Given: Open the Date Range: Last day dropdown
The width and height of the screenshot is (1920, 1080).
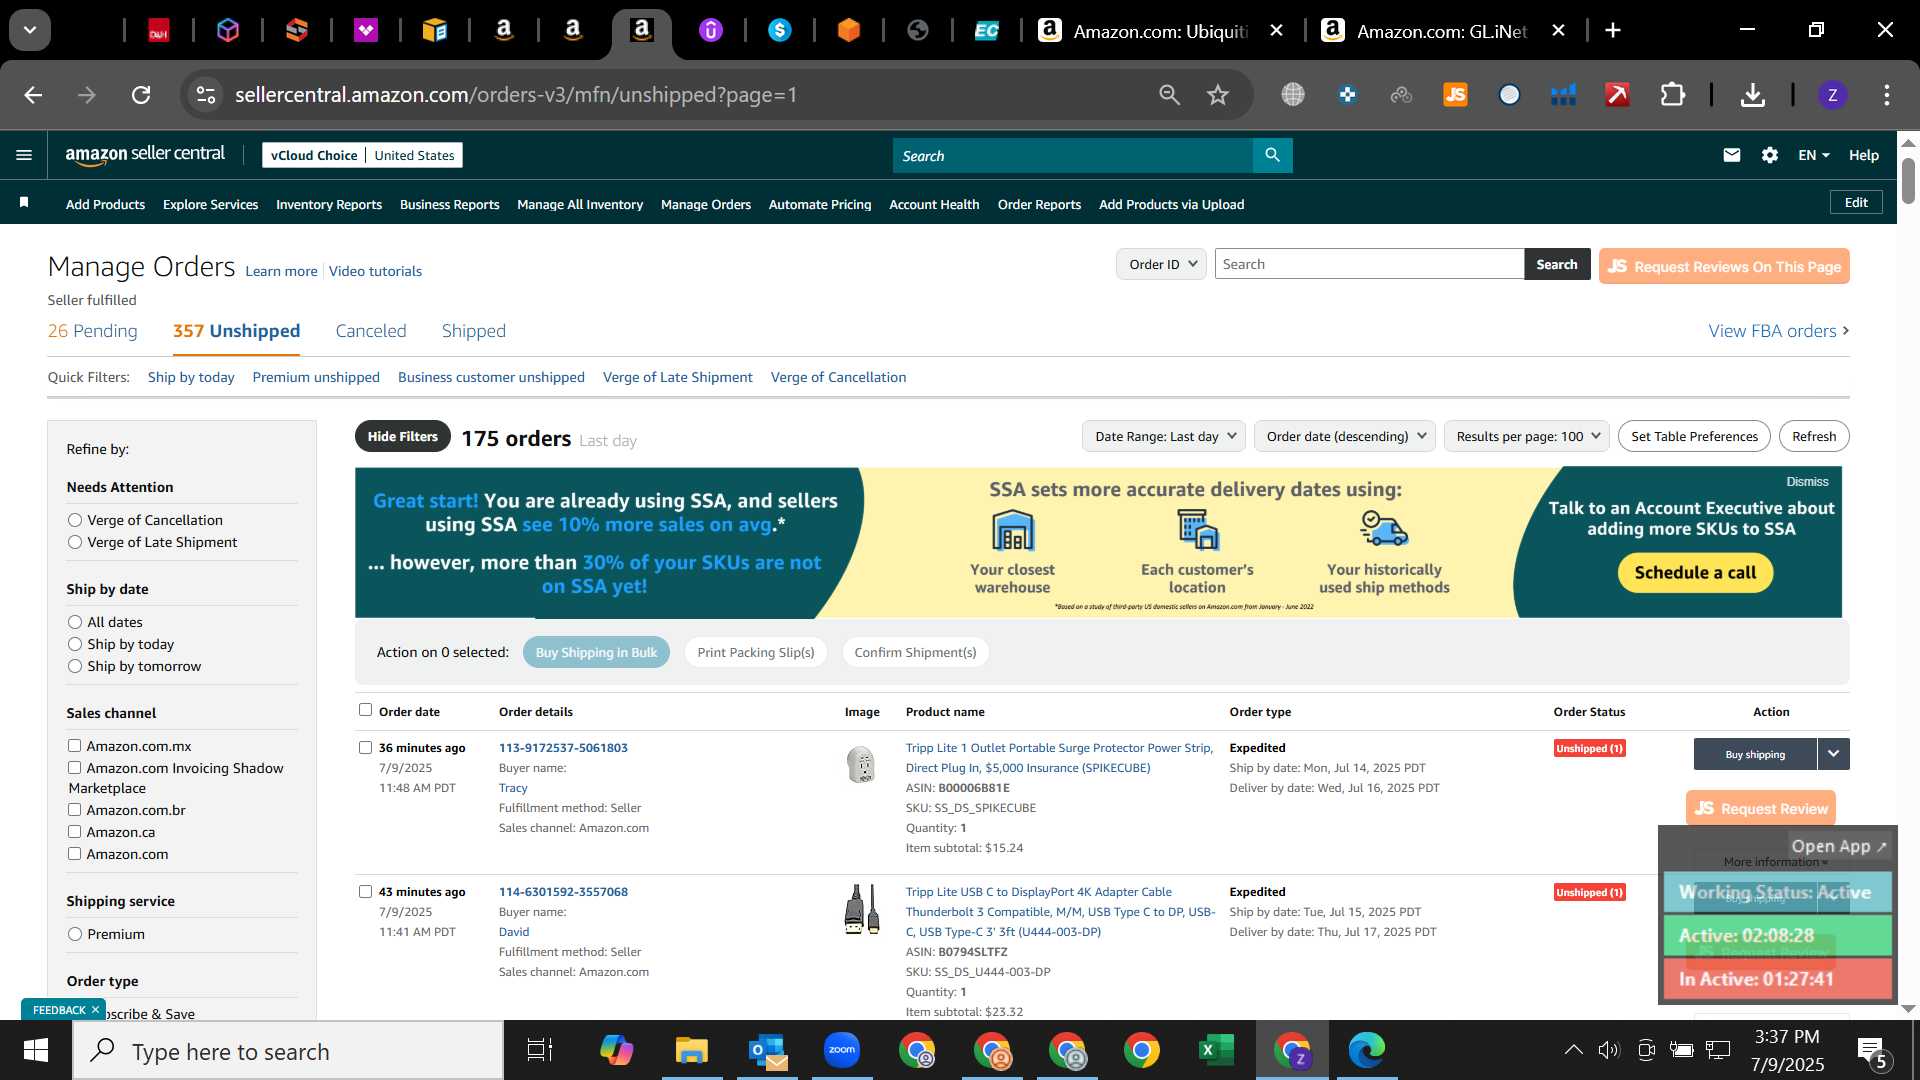Looking at the screenshot, I should click(x=1164, y=436).
